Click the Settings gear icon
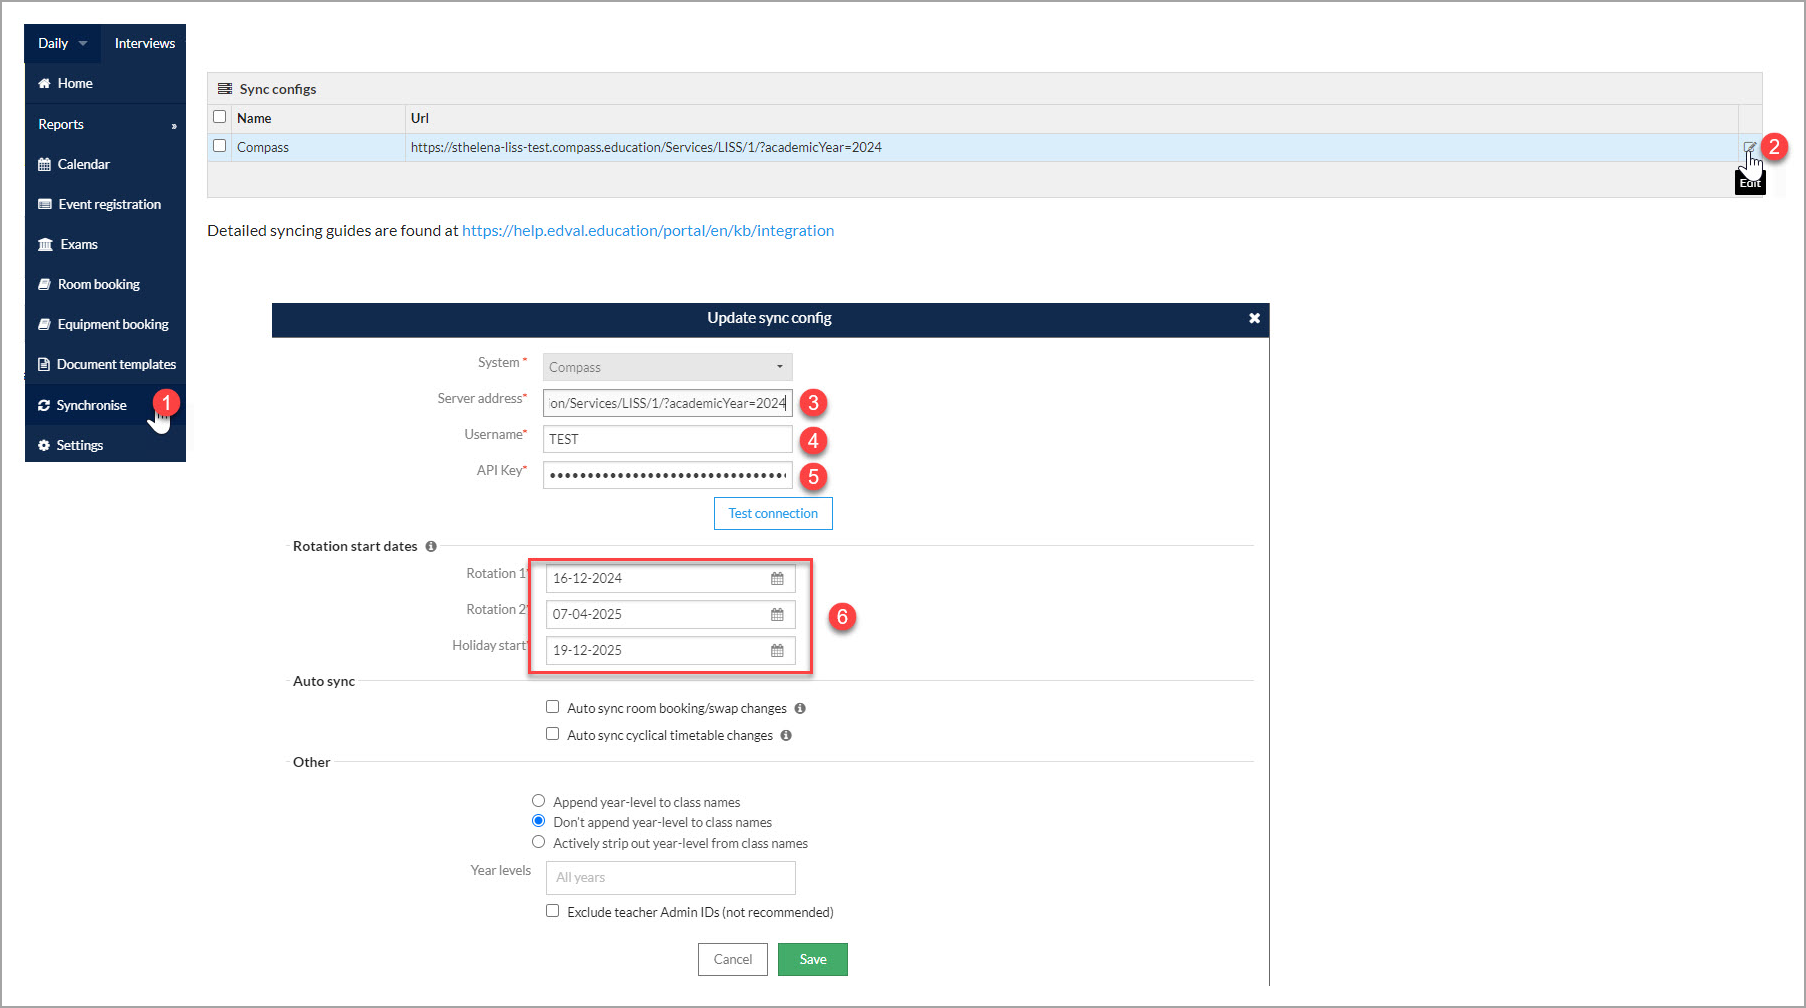This screenshot has width=1806, height=1008. tap(44, 446)
